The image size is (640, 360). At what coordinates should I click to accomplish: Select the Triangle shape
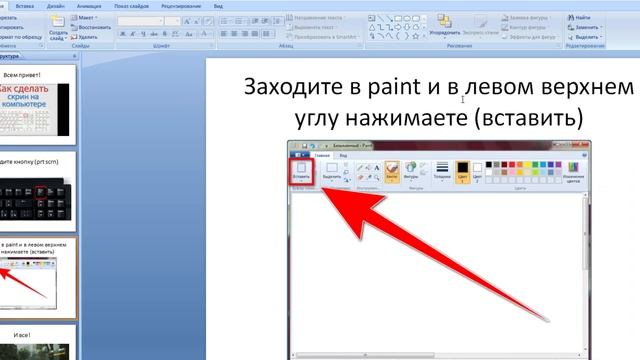pyautogui.click(x=372, y=27)
